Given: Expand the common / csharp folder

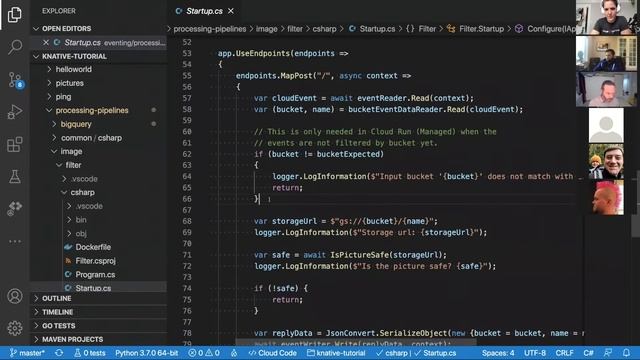Looking at the screenshot, I should click(99, 138).
